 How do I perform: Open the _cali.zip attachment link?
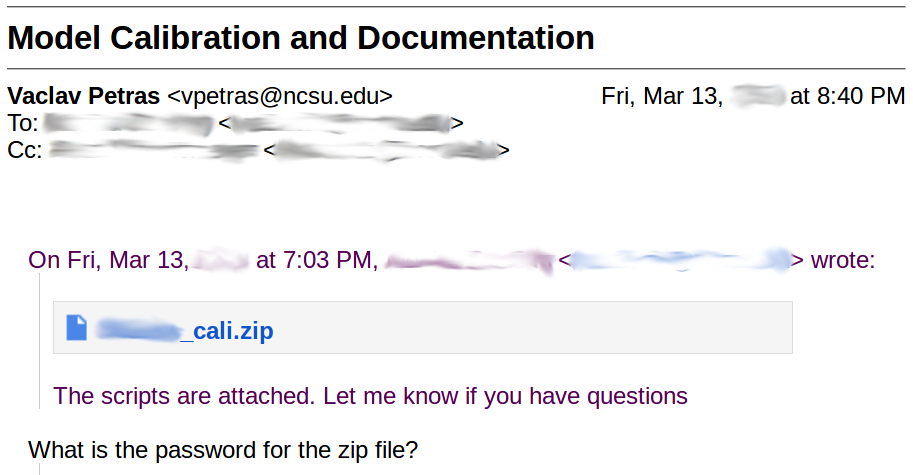point(185,331)
